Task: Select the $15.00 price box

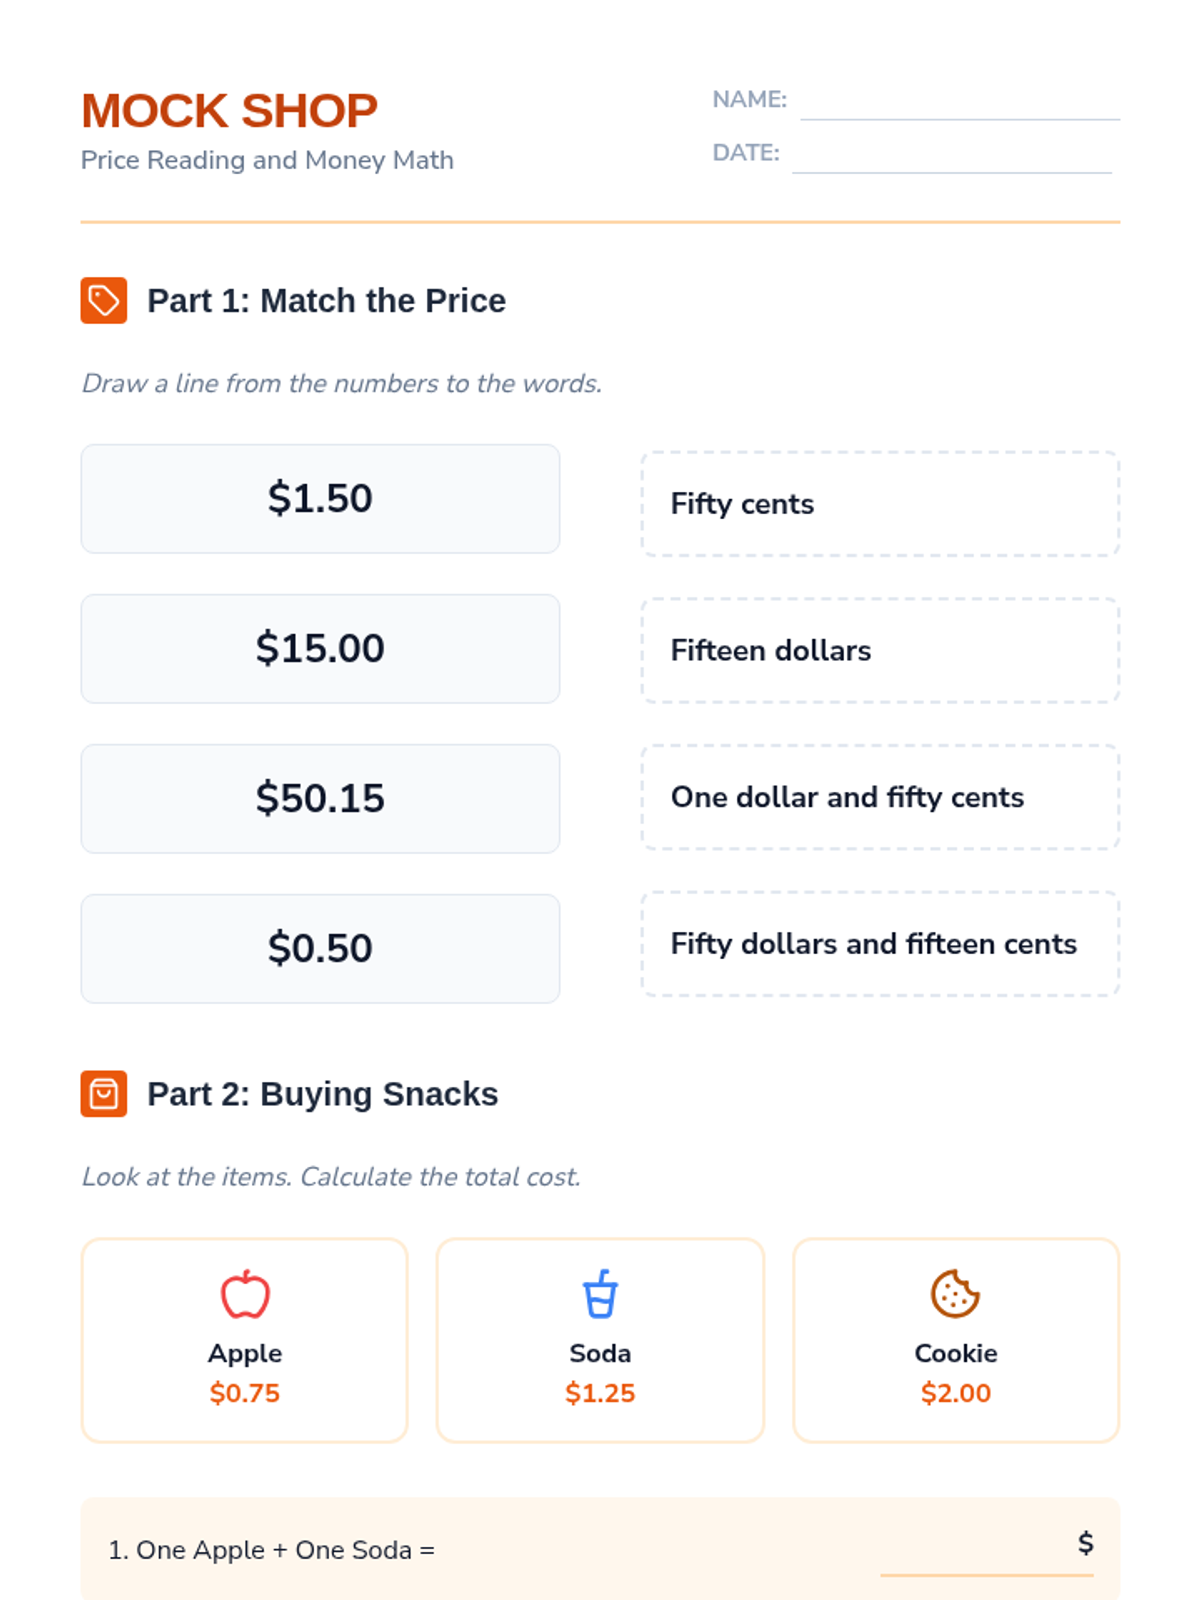Action: (320, 649)
